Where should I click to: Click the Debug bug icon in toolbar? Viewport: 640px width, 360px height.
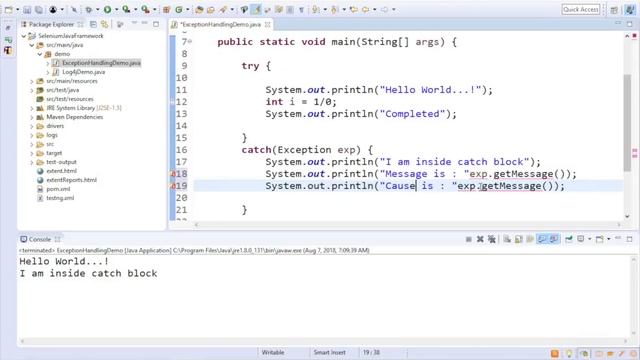(x=89, y=9)
